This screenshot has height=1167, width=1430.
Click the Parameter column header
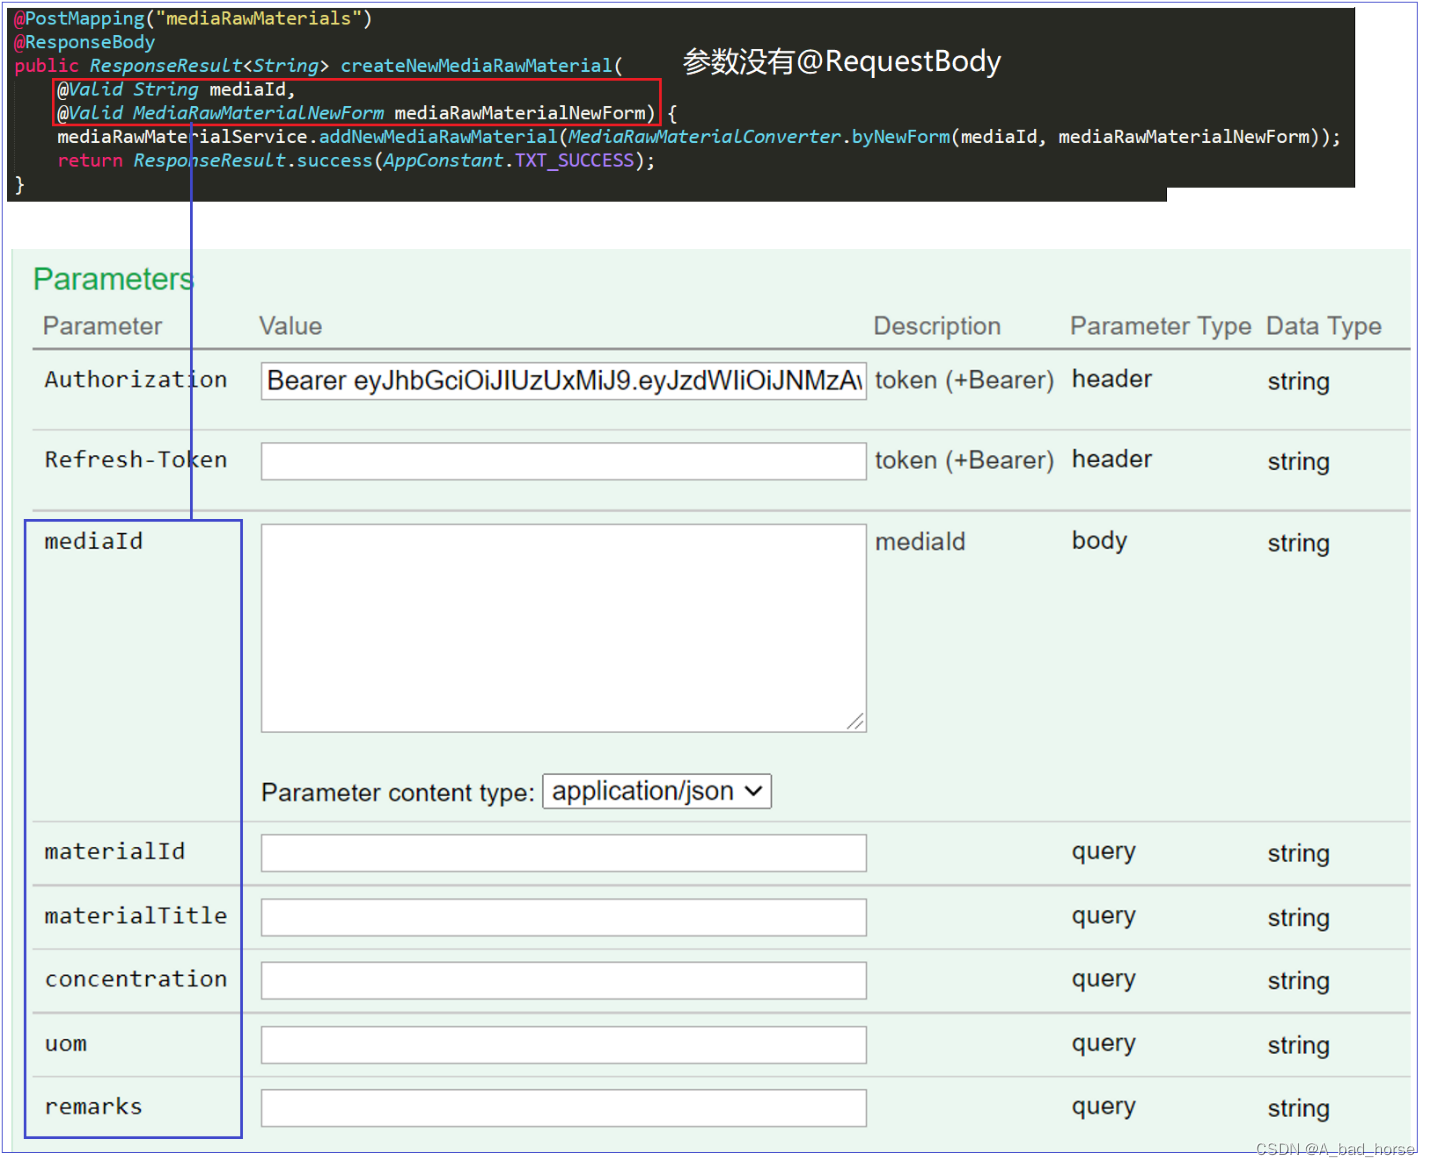[x=102, y=326]
